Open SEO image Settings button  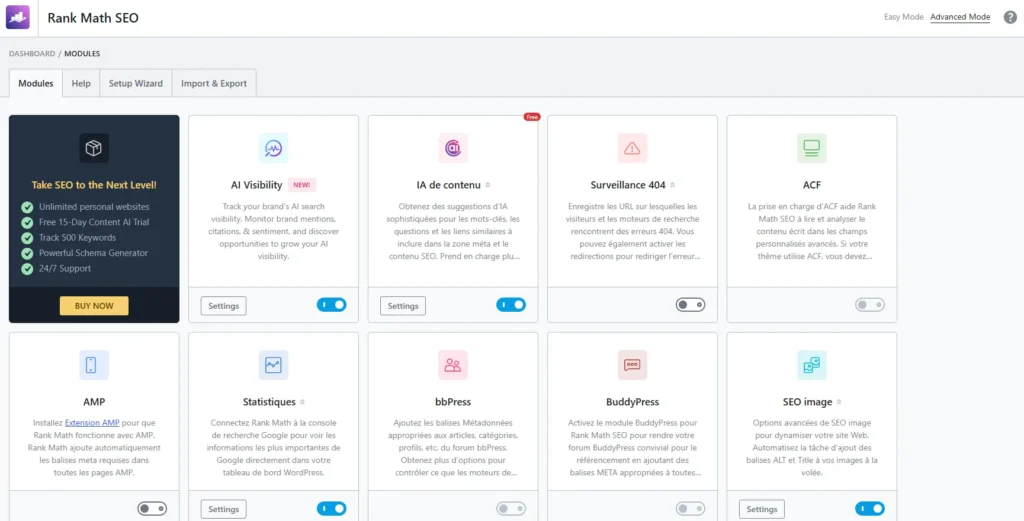pos(762,509)
